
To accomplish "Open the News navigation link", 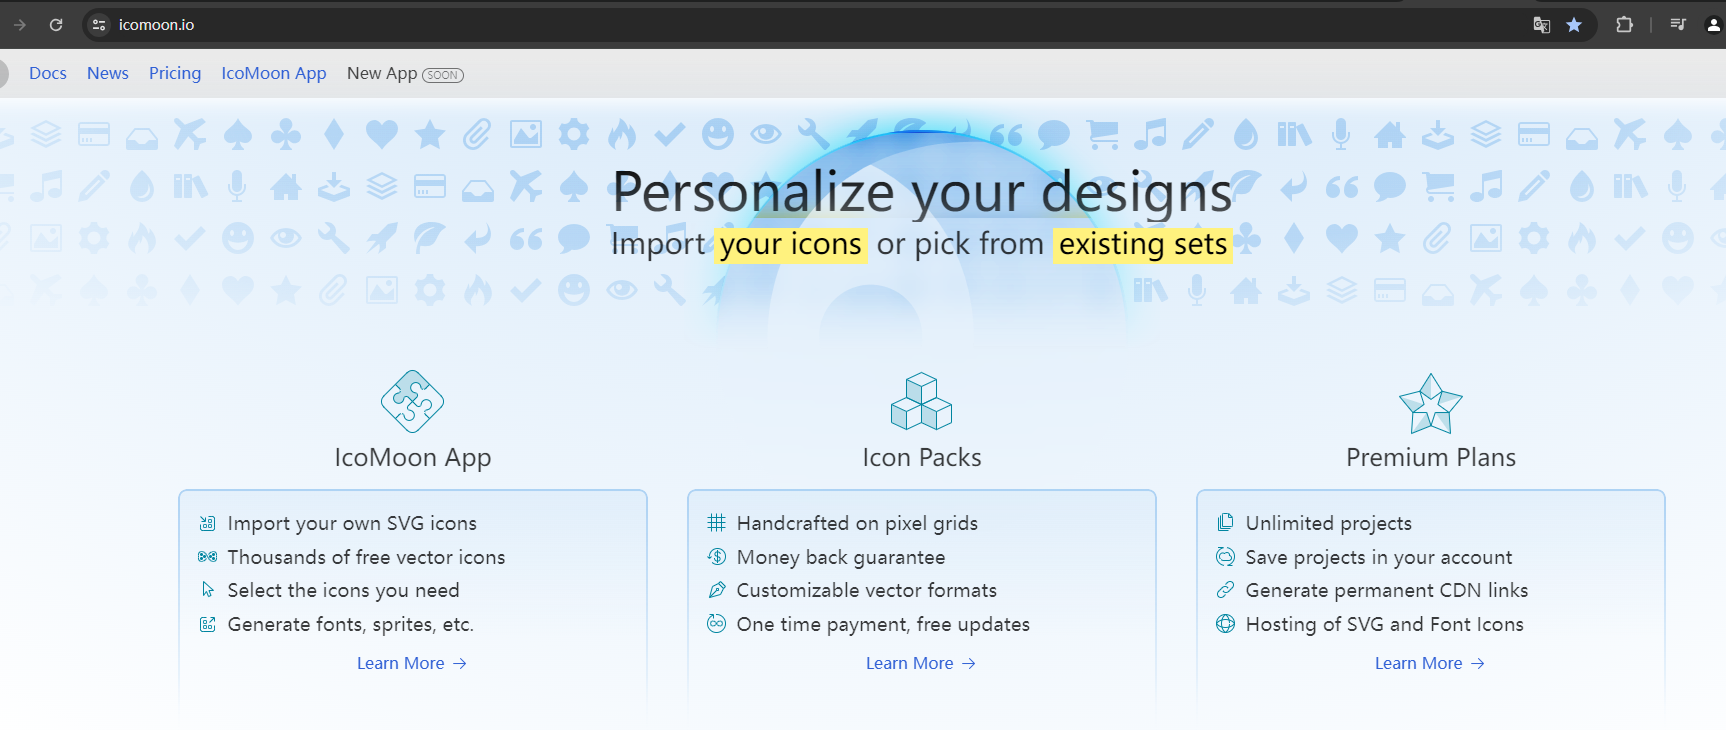I will click(x=108, y=73).
